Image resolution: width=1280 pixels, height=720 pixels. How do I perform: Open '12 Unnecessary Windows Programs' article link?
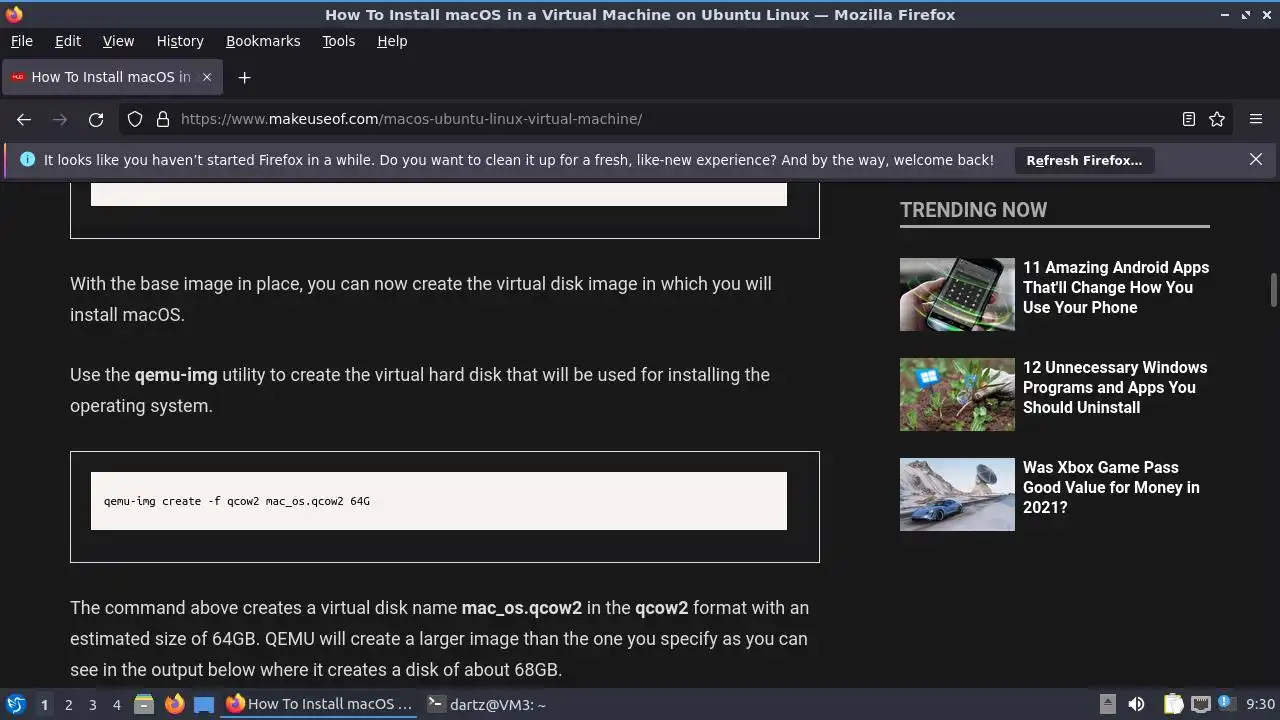click(1115, 387)
